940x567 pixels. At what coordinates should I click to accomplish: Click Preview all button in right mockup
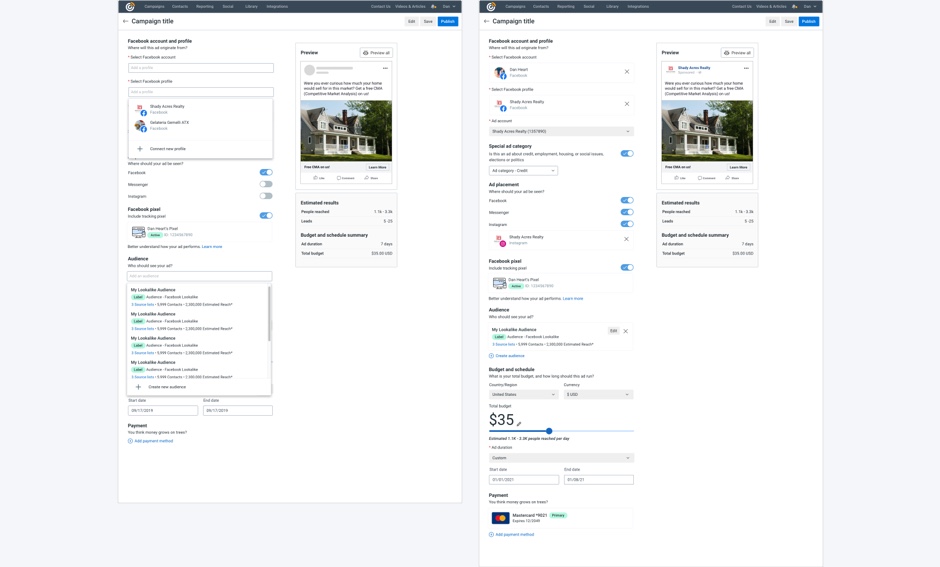737,53
